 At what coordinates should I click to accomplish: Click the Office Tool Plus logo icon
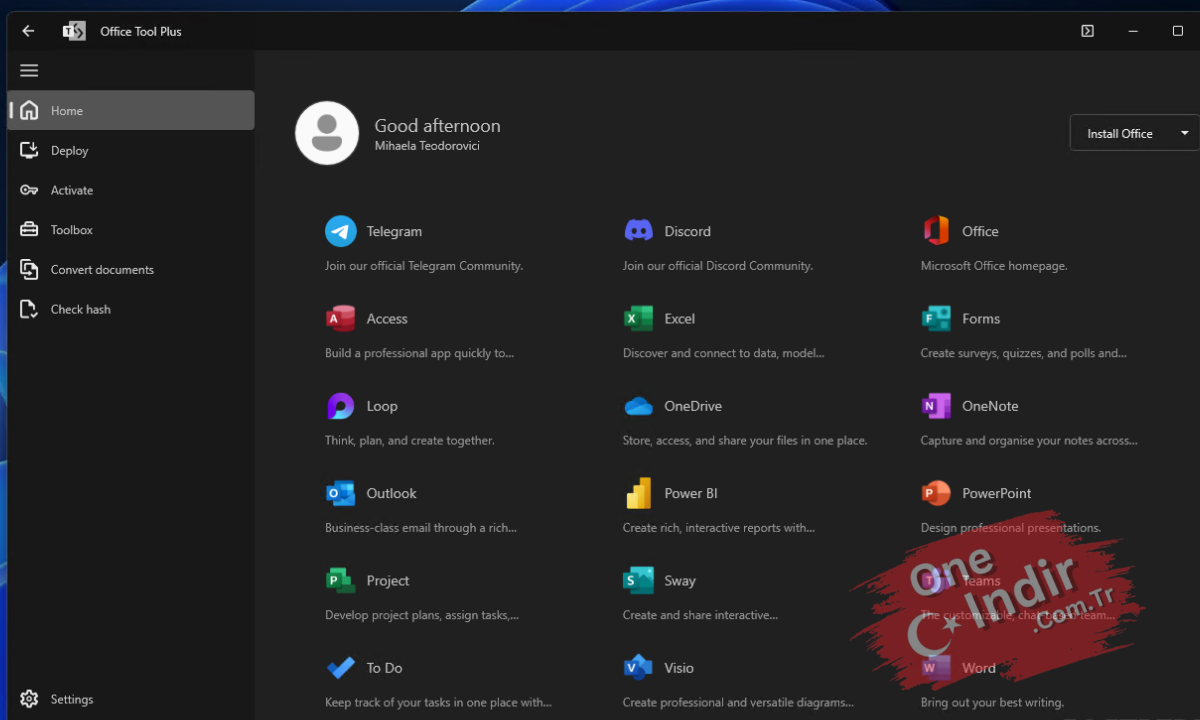click(x=74, y=31)
